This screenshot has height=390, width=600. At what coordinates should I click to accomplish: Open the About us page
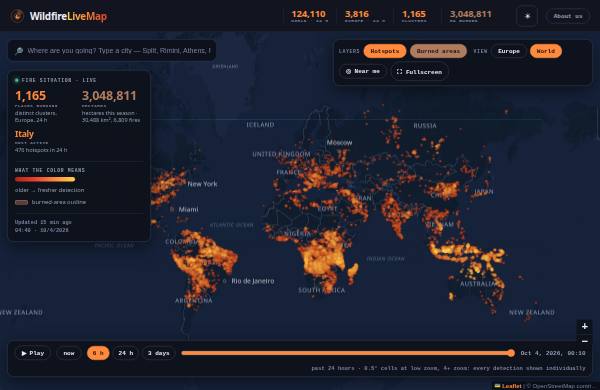[x=568, y=16]
